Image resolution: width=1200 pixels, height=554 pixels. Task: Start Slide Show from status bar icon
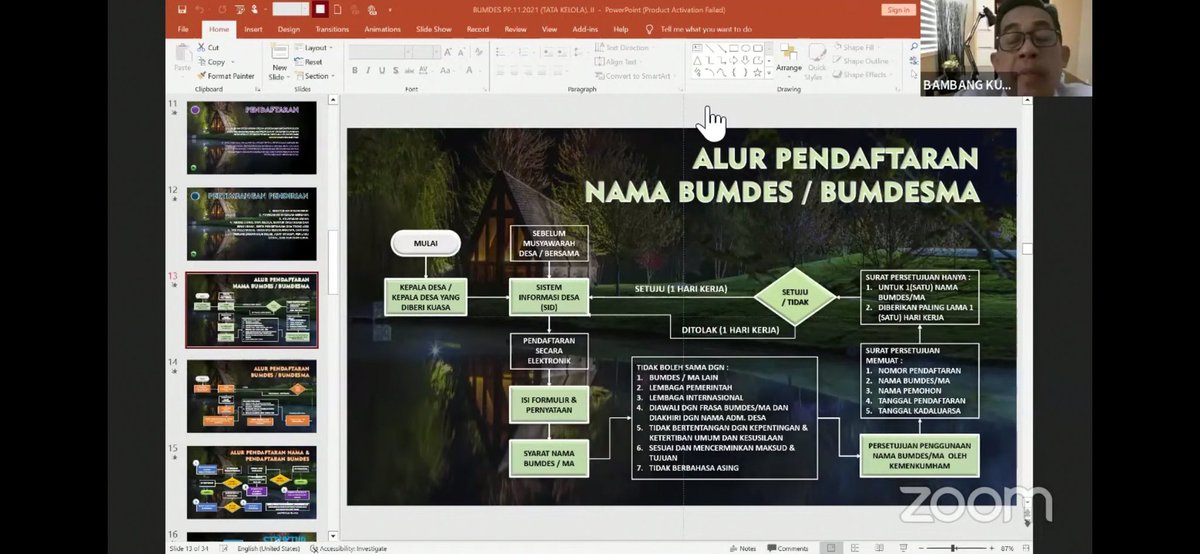coord(903,548)
